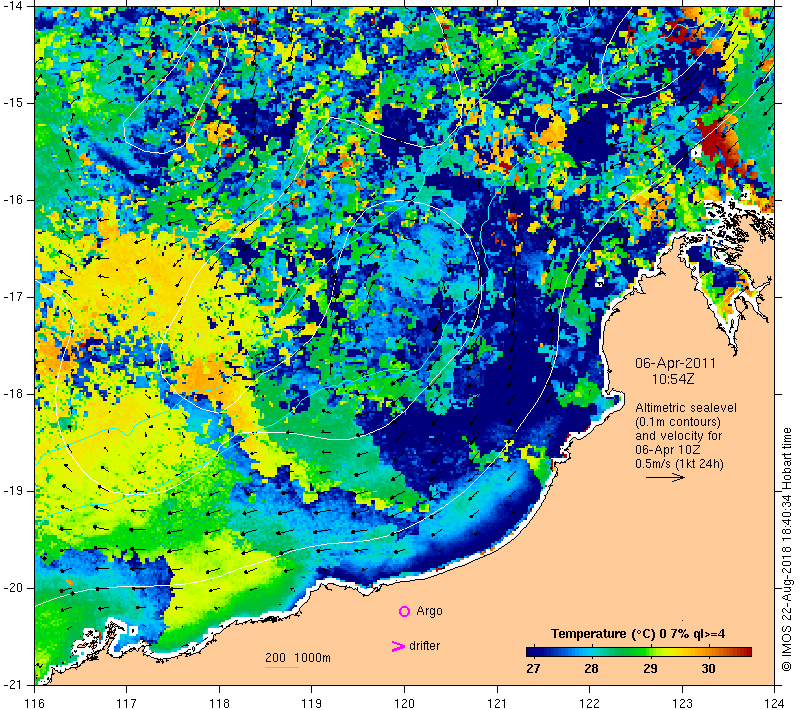Click the 'Altimetric sealevel' label

[686, 408]
